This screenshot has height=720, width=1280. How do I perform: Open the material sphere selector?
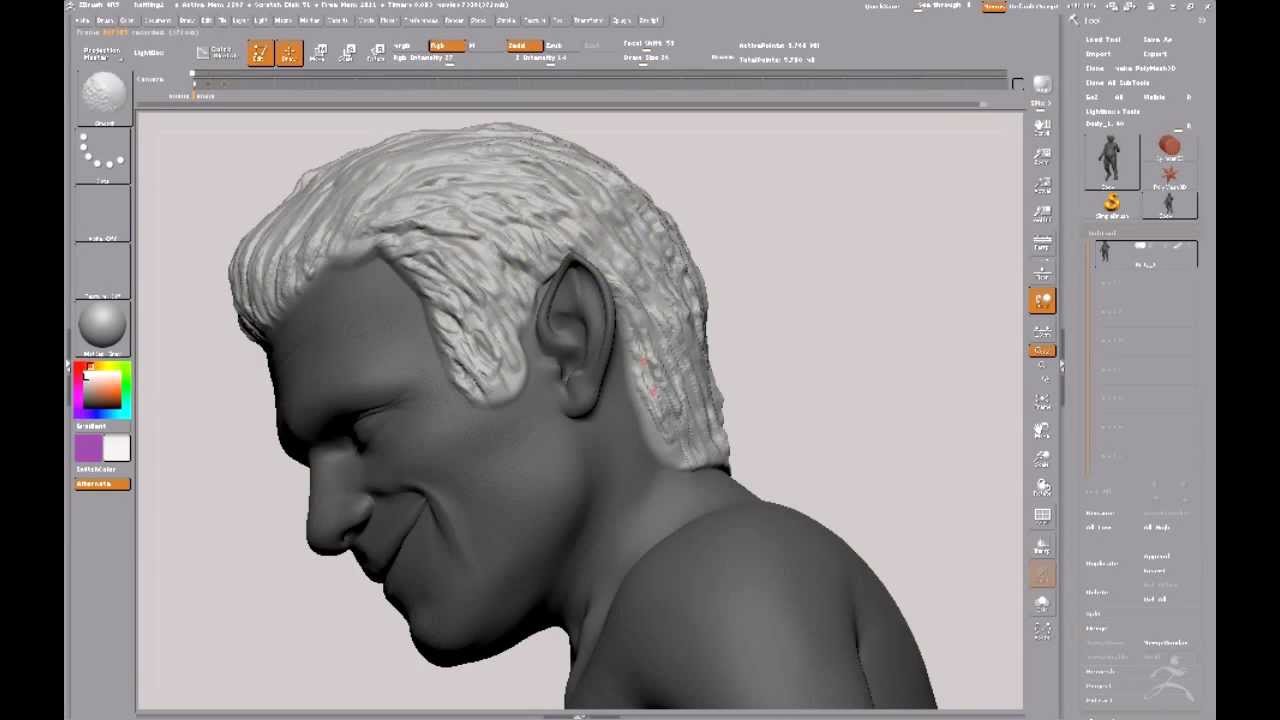[103, 329]
